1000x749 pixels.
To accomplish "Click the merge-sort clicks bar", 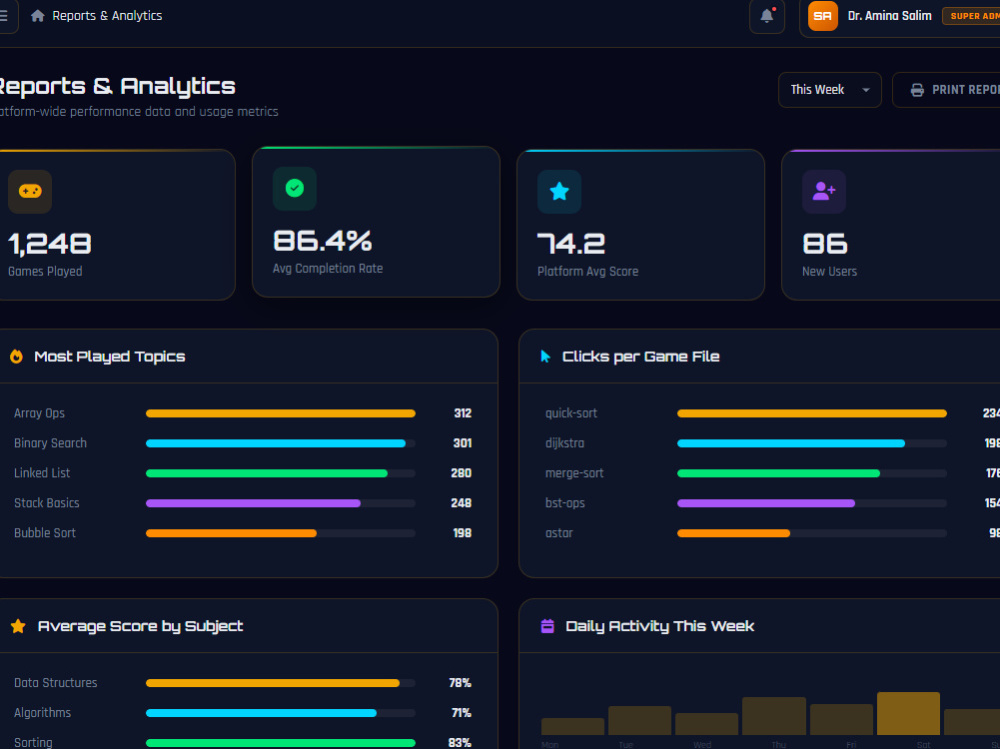I will click(x=812, y=473).
